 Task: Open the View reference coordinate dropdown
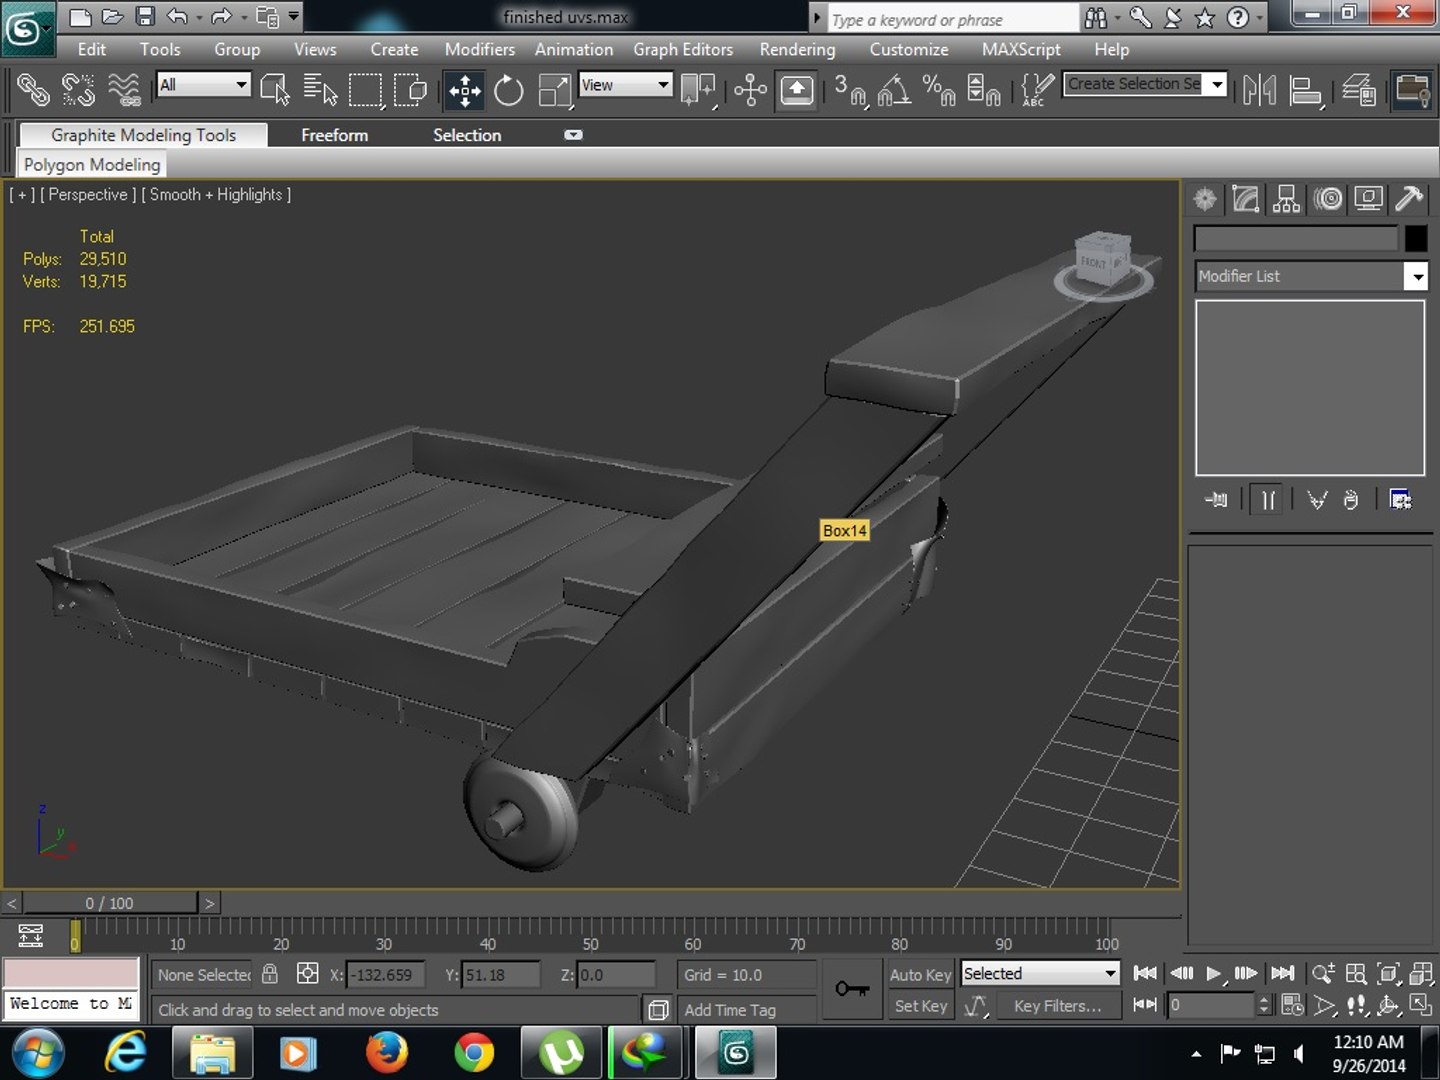[625, 85]
